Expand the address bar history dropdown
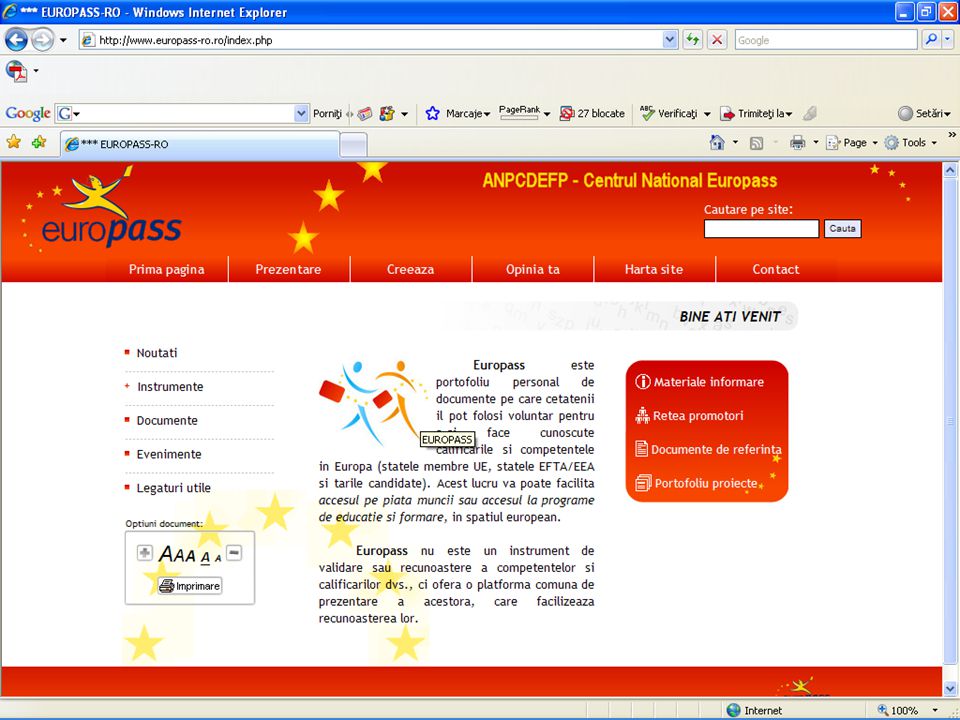This screenshot has height=720, width=960. [x=670, y=40]
